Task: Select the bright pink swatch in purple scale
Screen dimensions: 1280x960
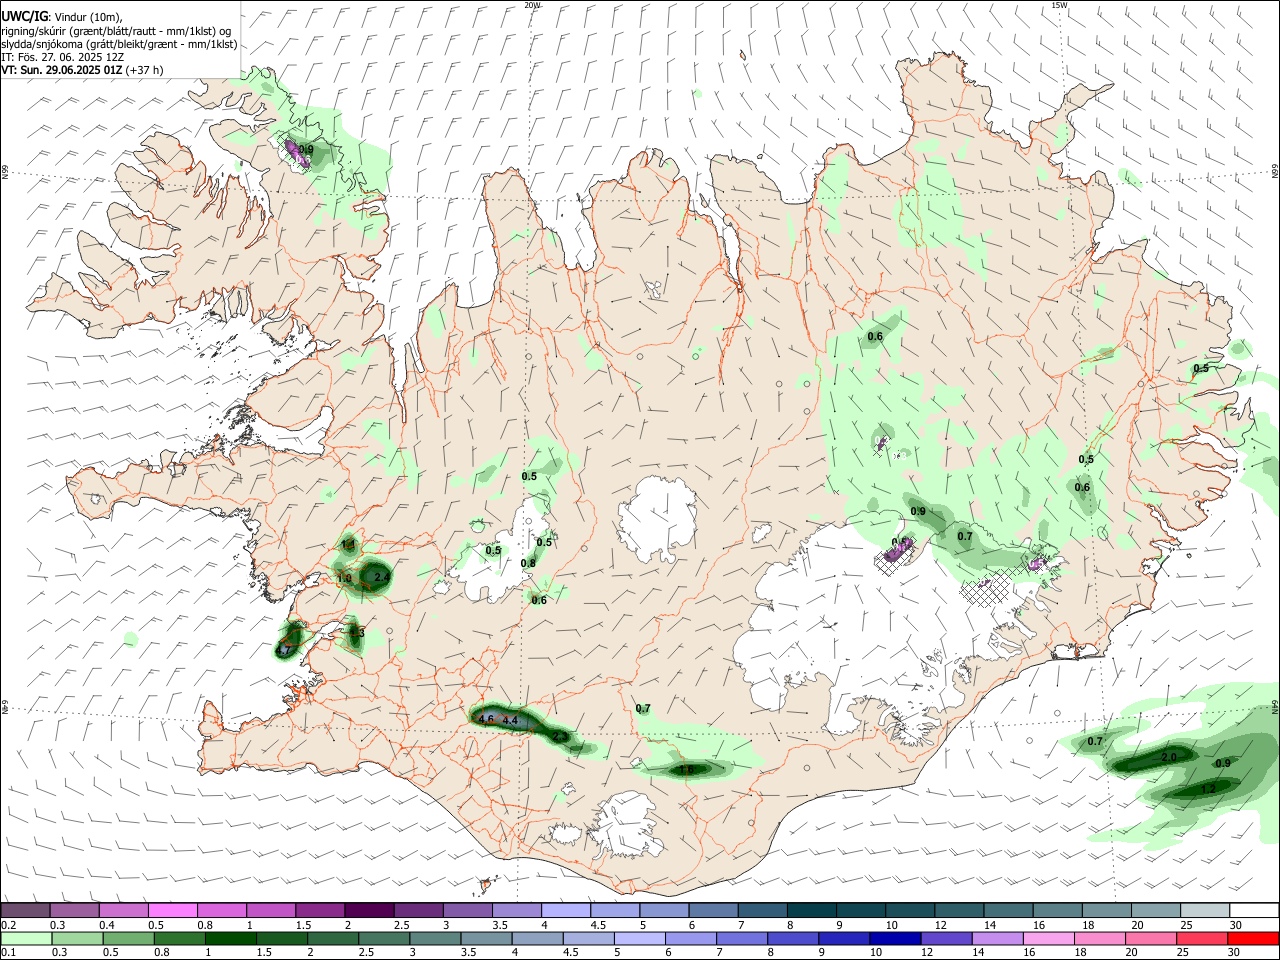Action: click(x=172, y=911)
